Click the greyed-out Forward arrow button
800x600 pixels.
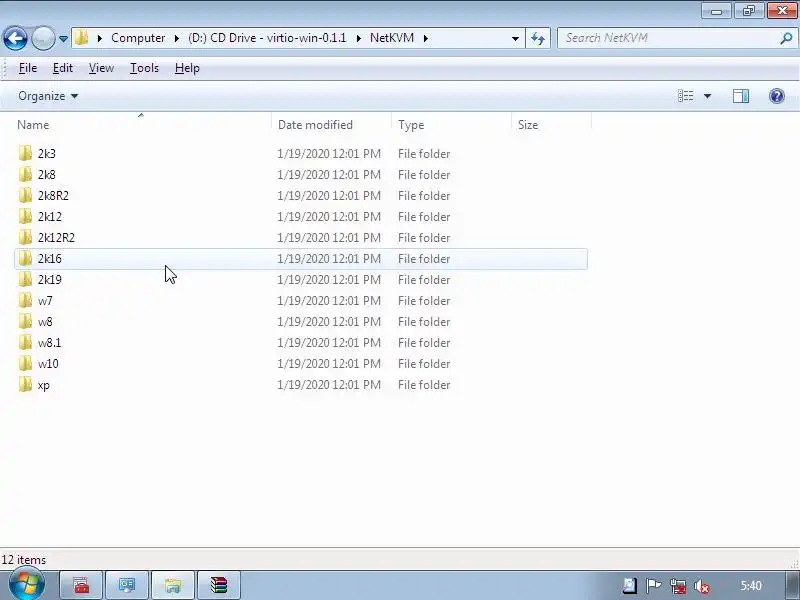(43, 38)
